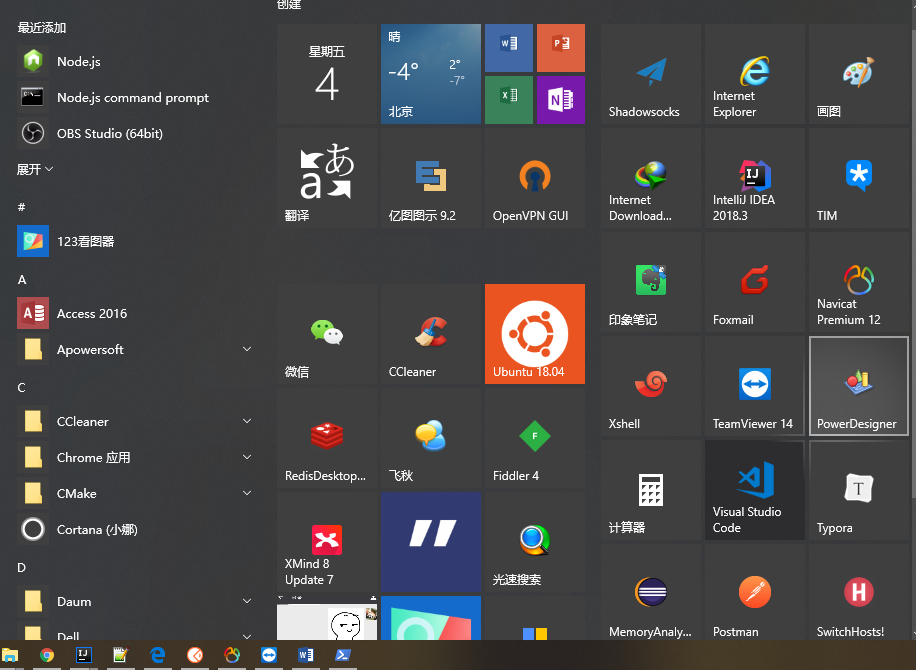Open the dark blue quotation-mark tile
This screenshot has height=670, width=916.
(431, 542)
